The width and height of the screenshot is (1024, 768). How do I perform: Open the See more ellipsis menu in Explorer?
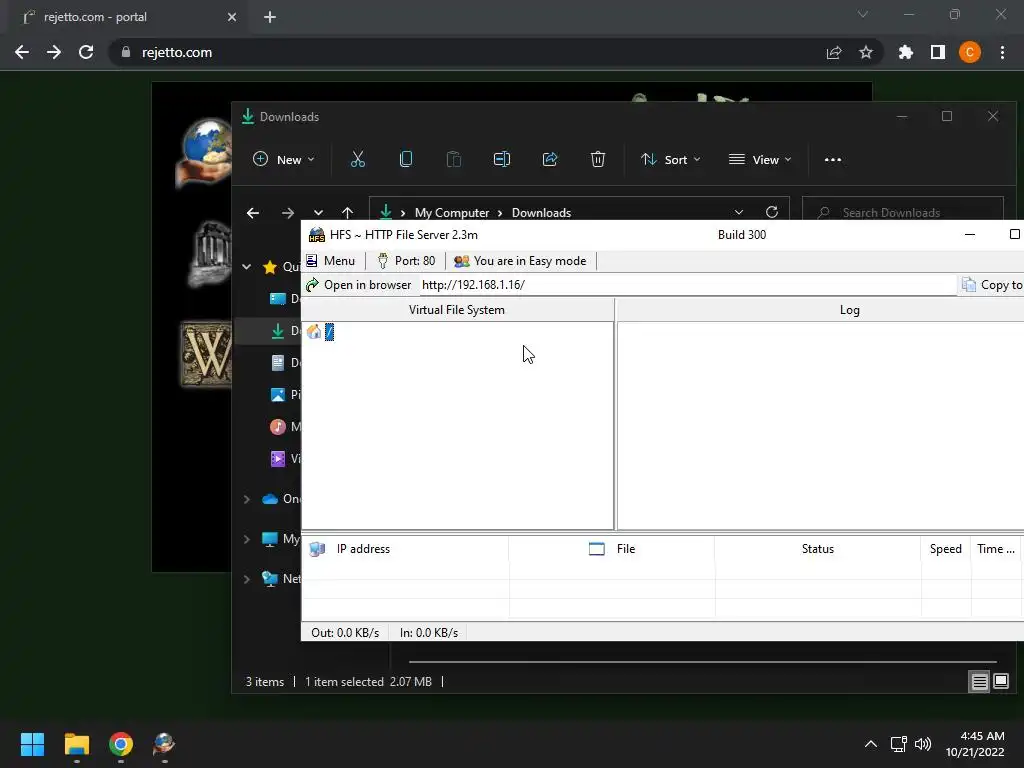(833, 159)
